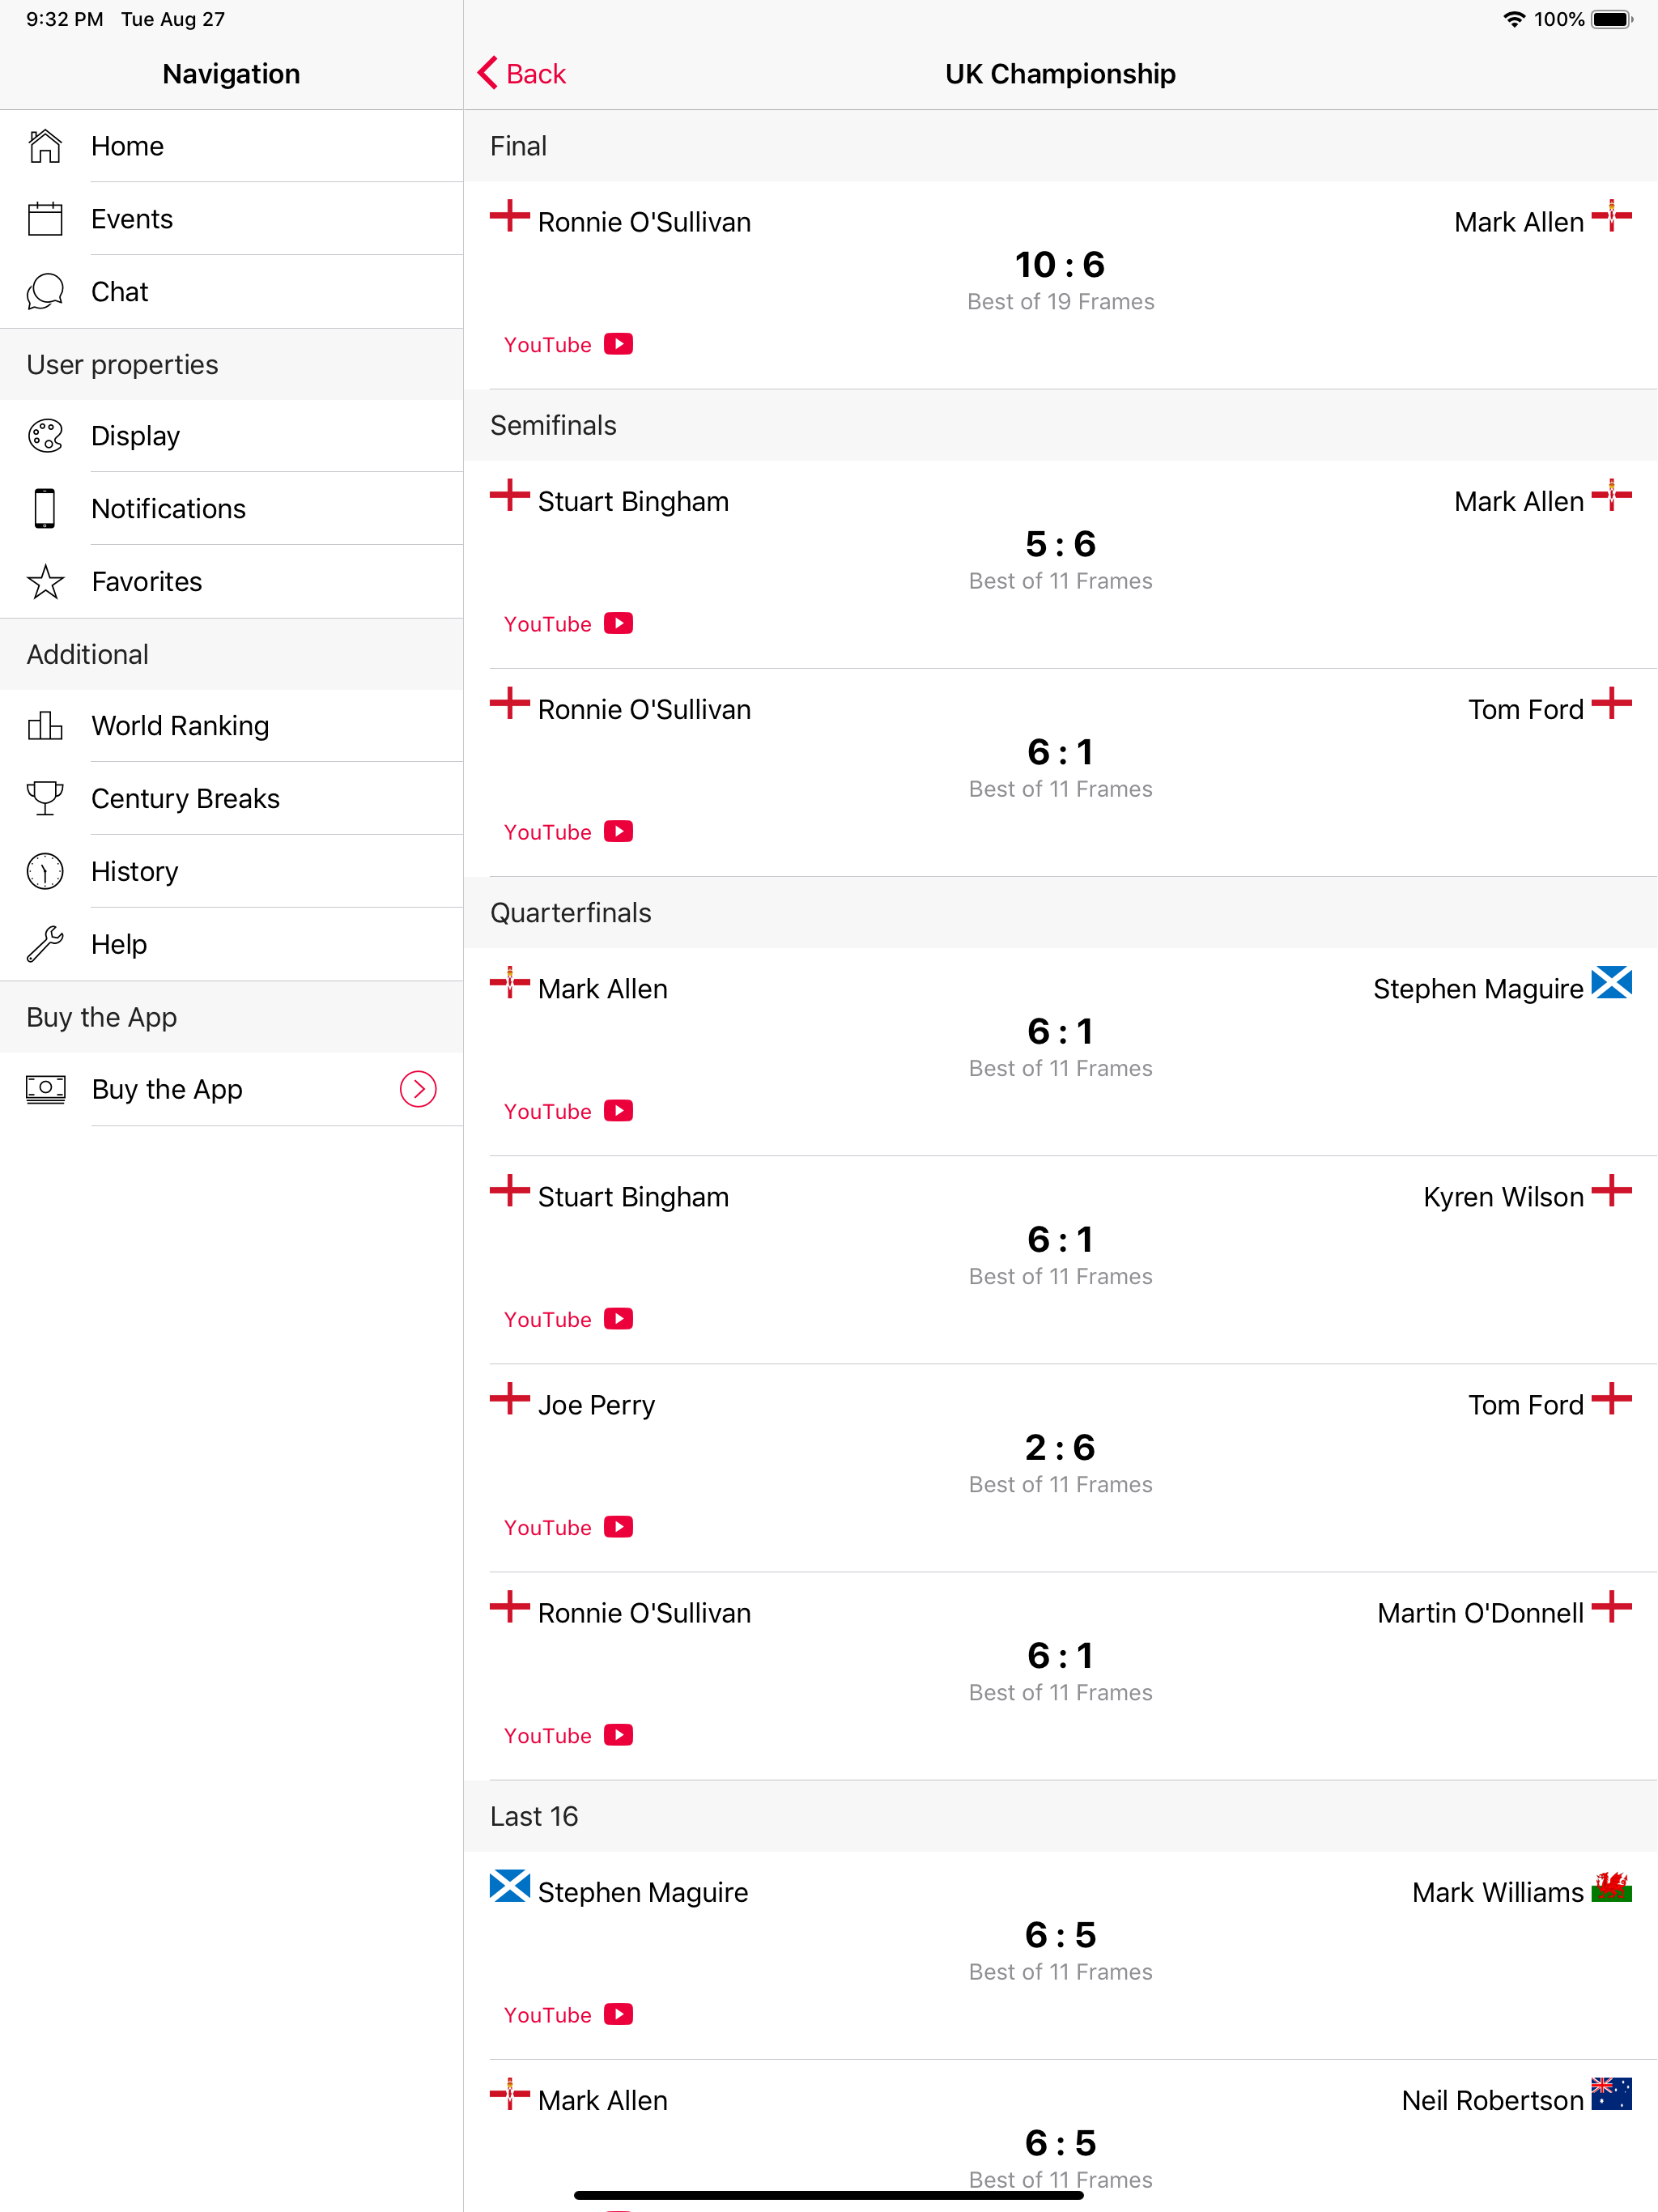Tap the Chat speech bubble icon
Image resolution: width=1658 pixels, height=2212 pixels.
45,292
